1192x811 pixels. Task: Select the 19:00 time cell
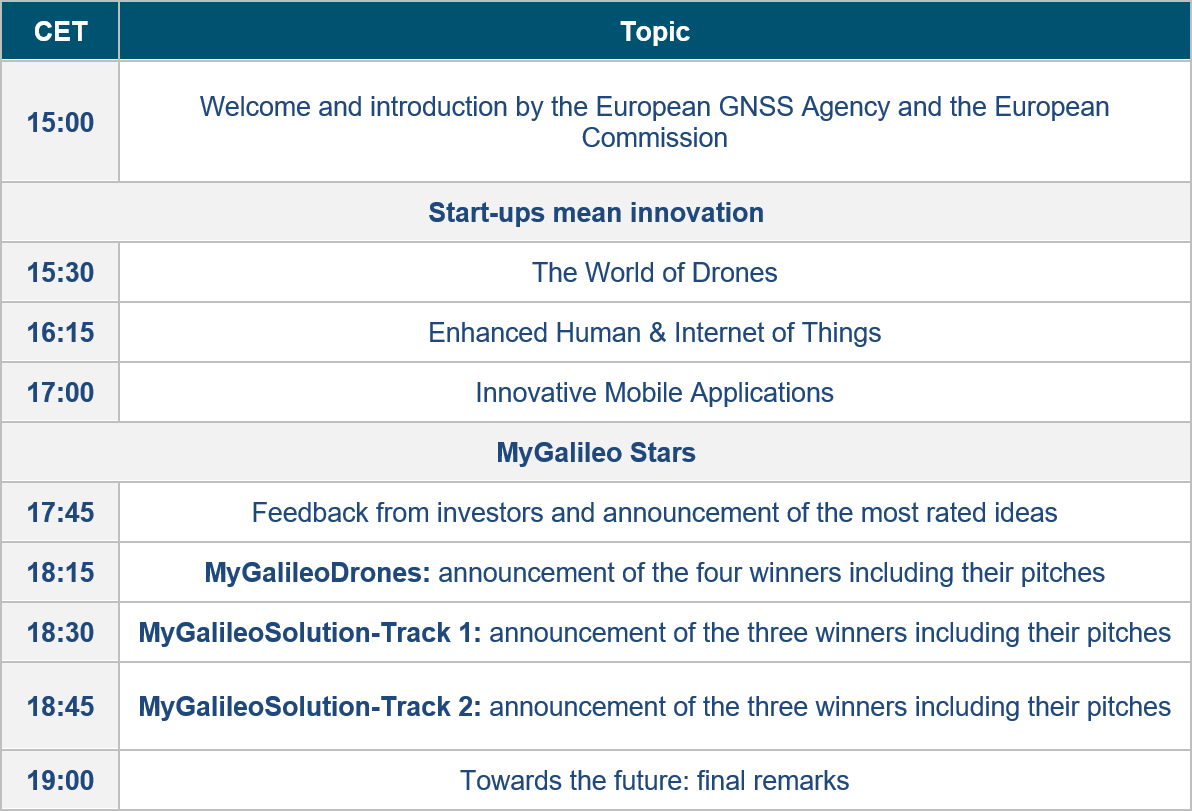(60, 780)
